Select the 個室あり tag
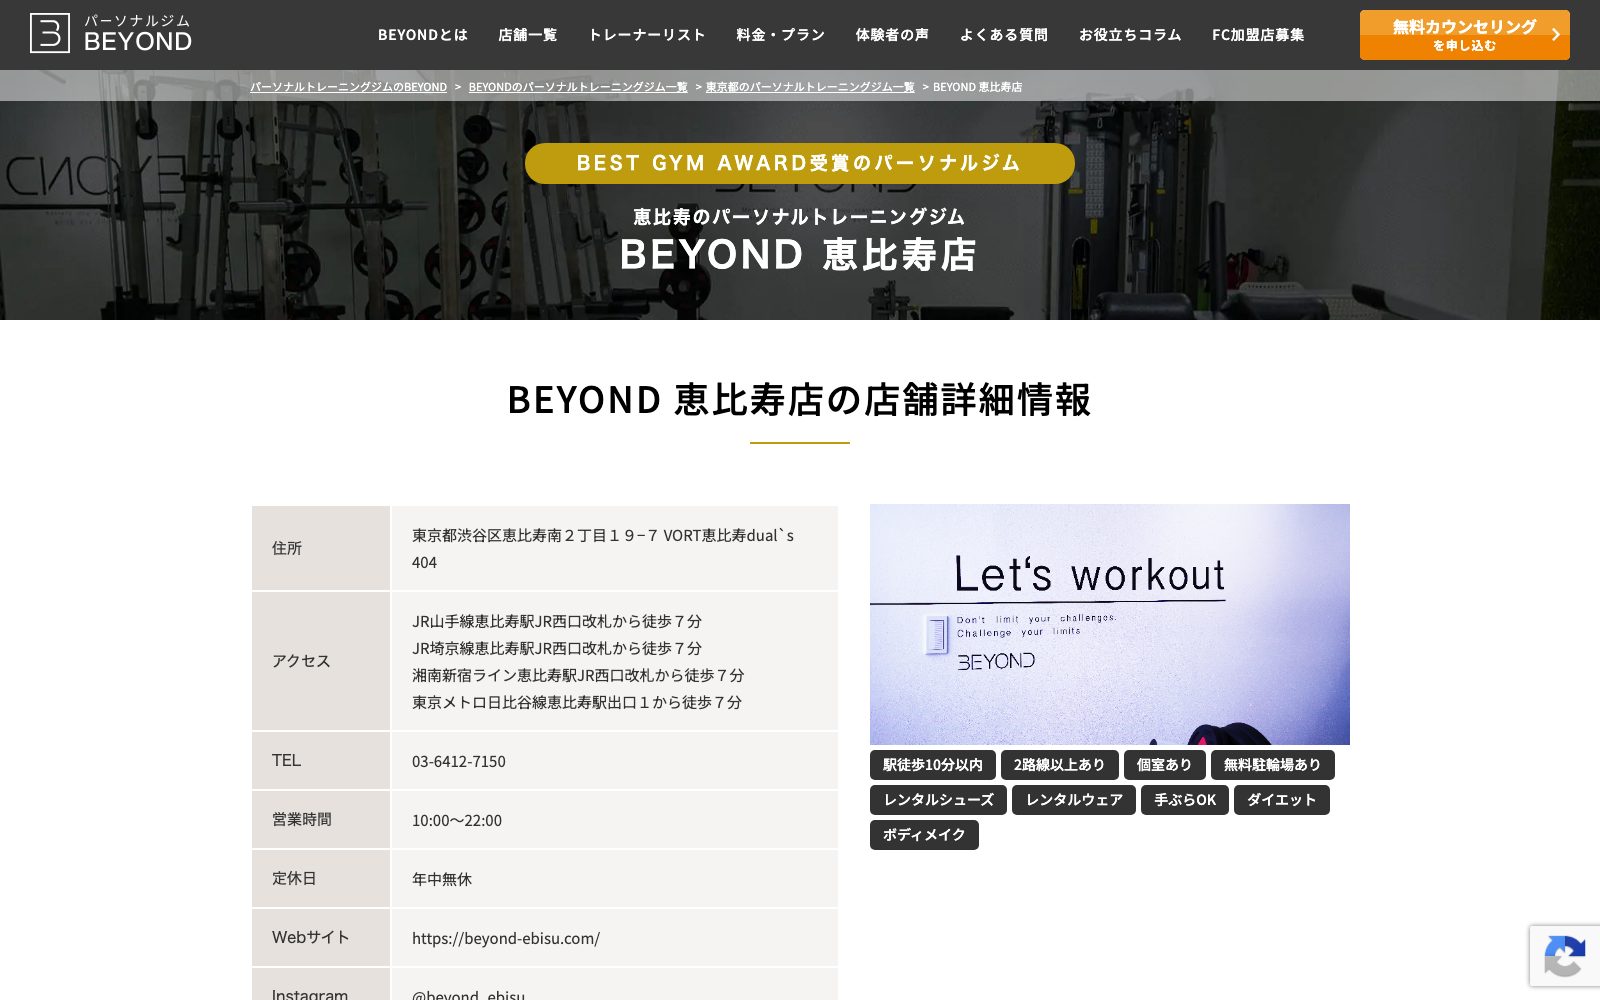 pos(1164,765)
